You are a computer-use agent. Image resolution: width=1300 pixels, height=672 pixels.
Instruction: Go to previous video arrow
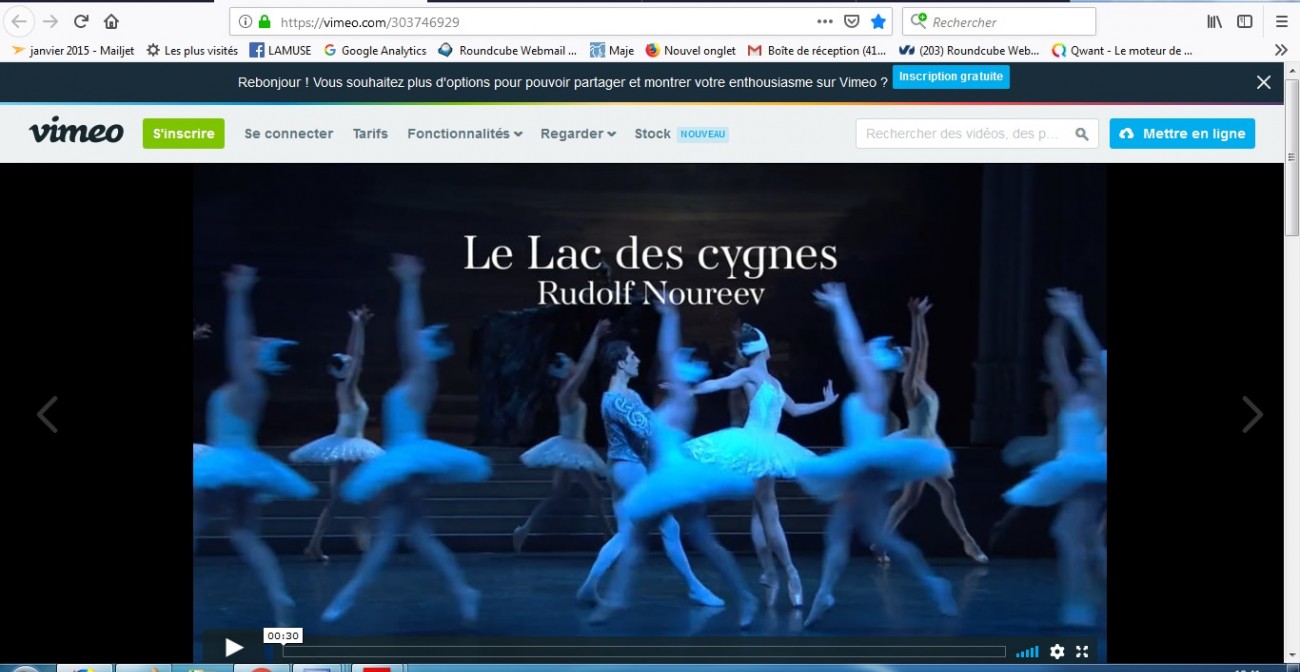(47, 414)
